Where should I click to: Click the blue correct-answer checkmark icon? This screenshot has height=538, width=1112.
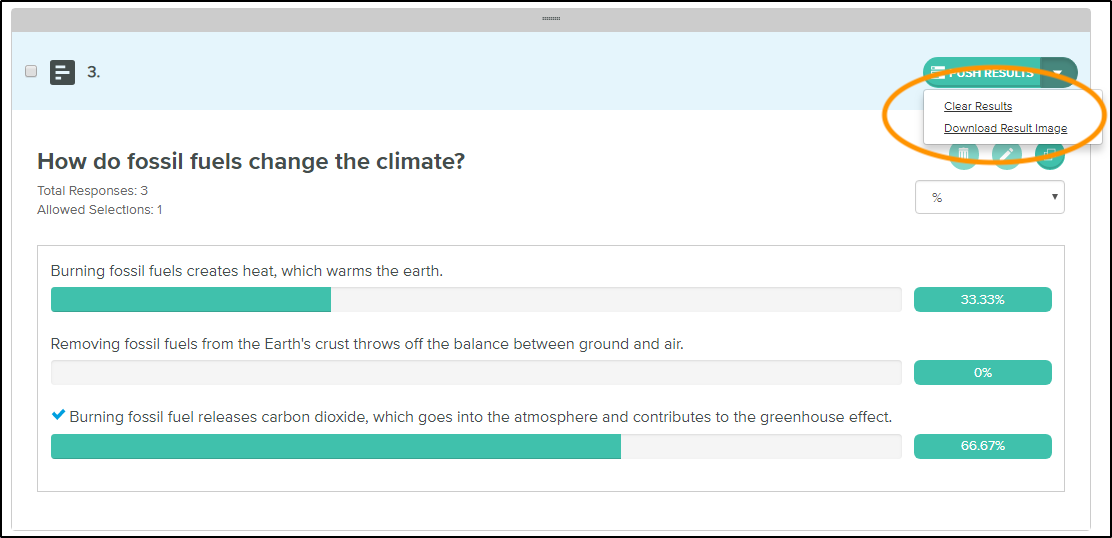(59, 415)
